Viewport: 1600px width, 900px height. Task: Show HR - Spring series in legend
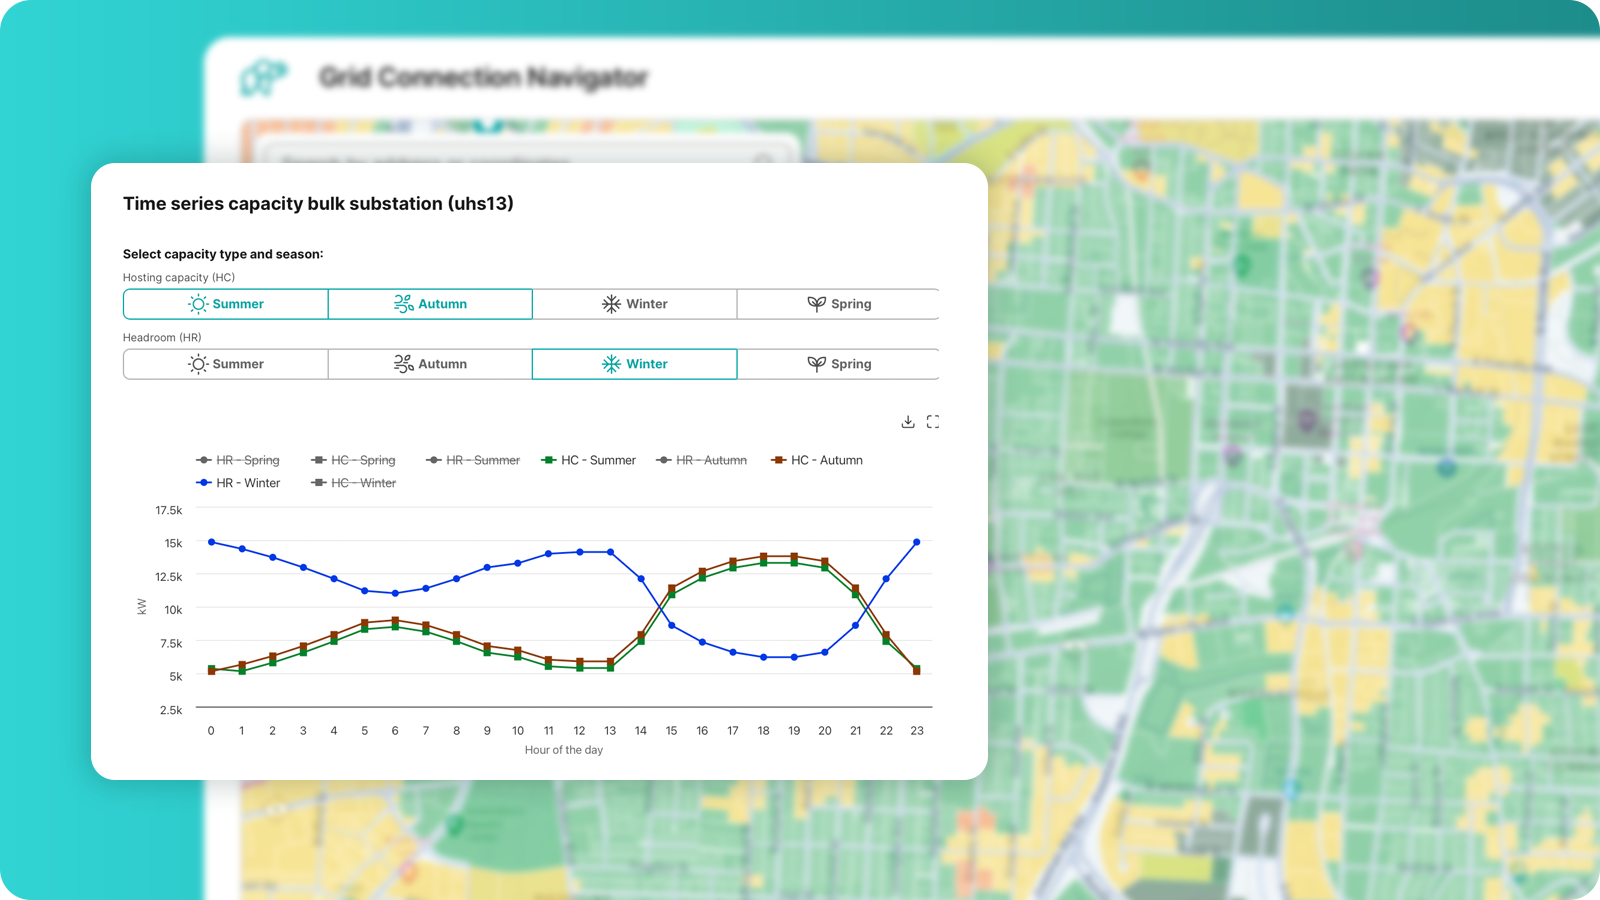pyautogui.click(x=238, y=460)
